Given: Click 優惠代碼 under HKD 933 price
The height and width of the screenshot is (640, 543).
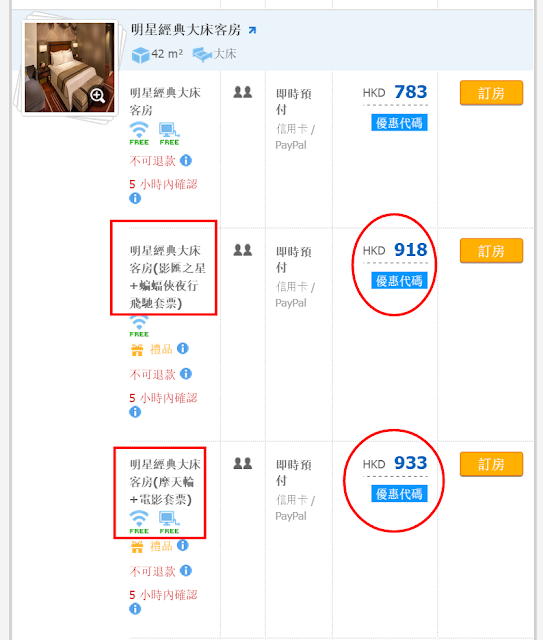Looking at the screenshot, I should pyautogui.click(x=399, y=494).
